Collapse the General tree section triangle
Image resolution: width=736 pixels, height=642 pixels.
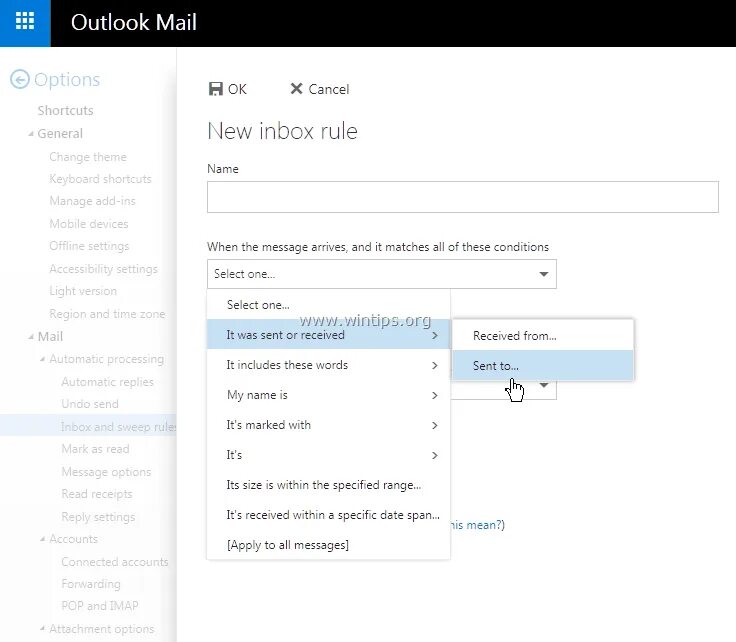click(x=31, y=134)
